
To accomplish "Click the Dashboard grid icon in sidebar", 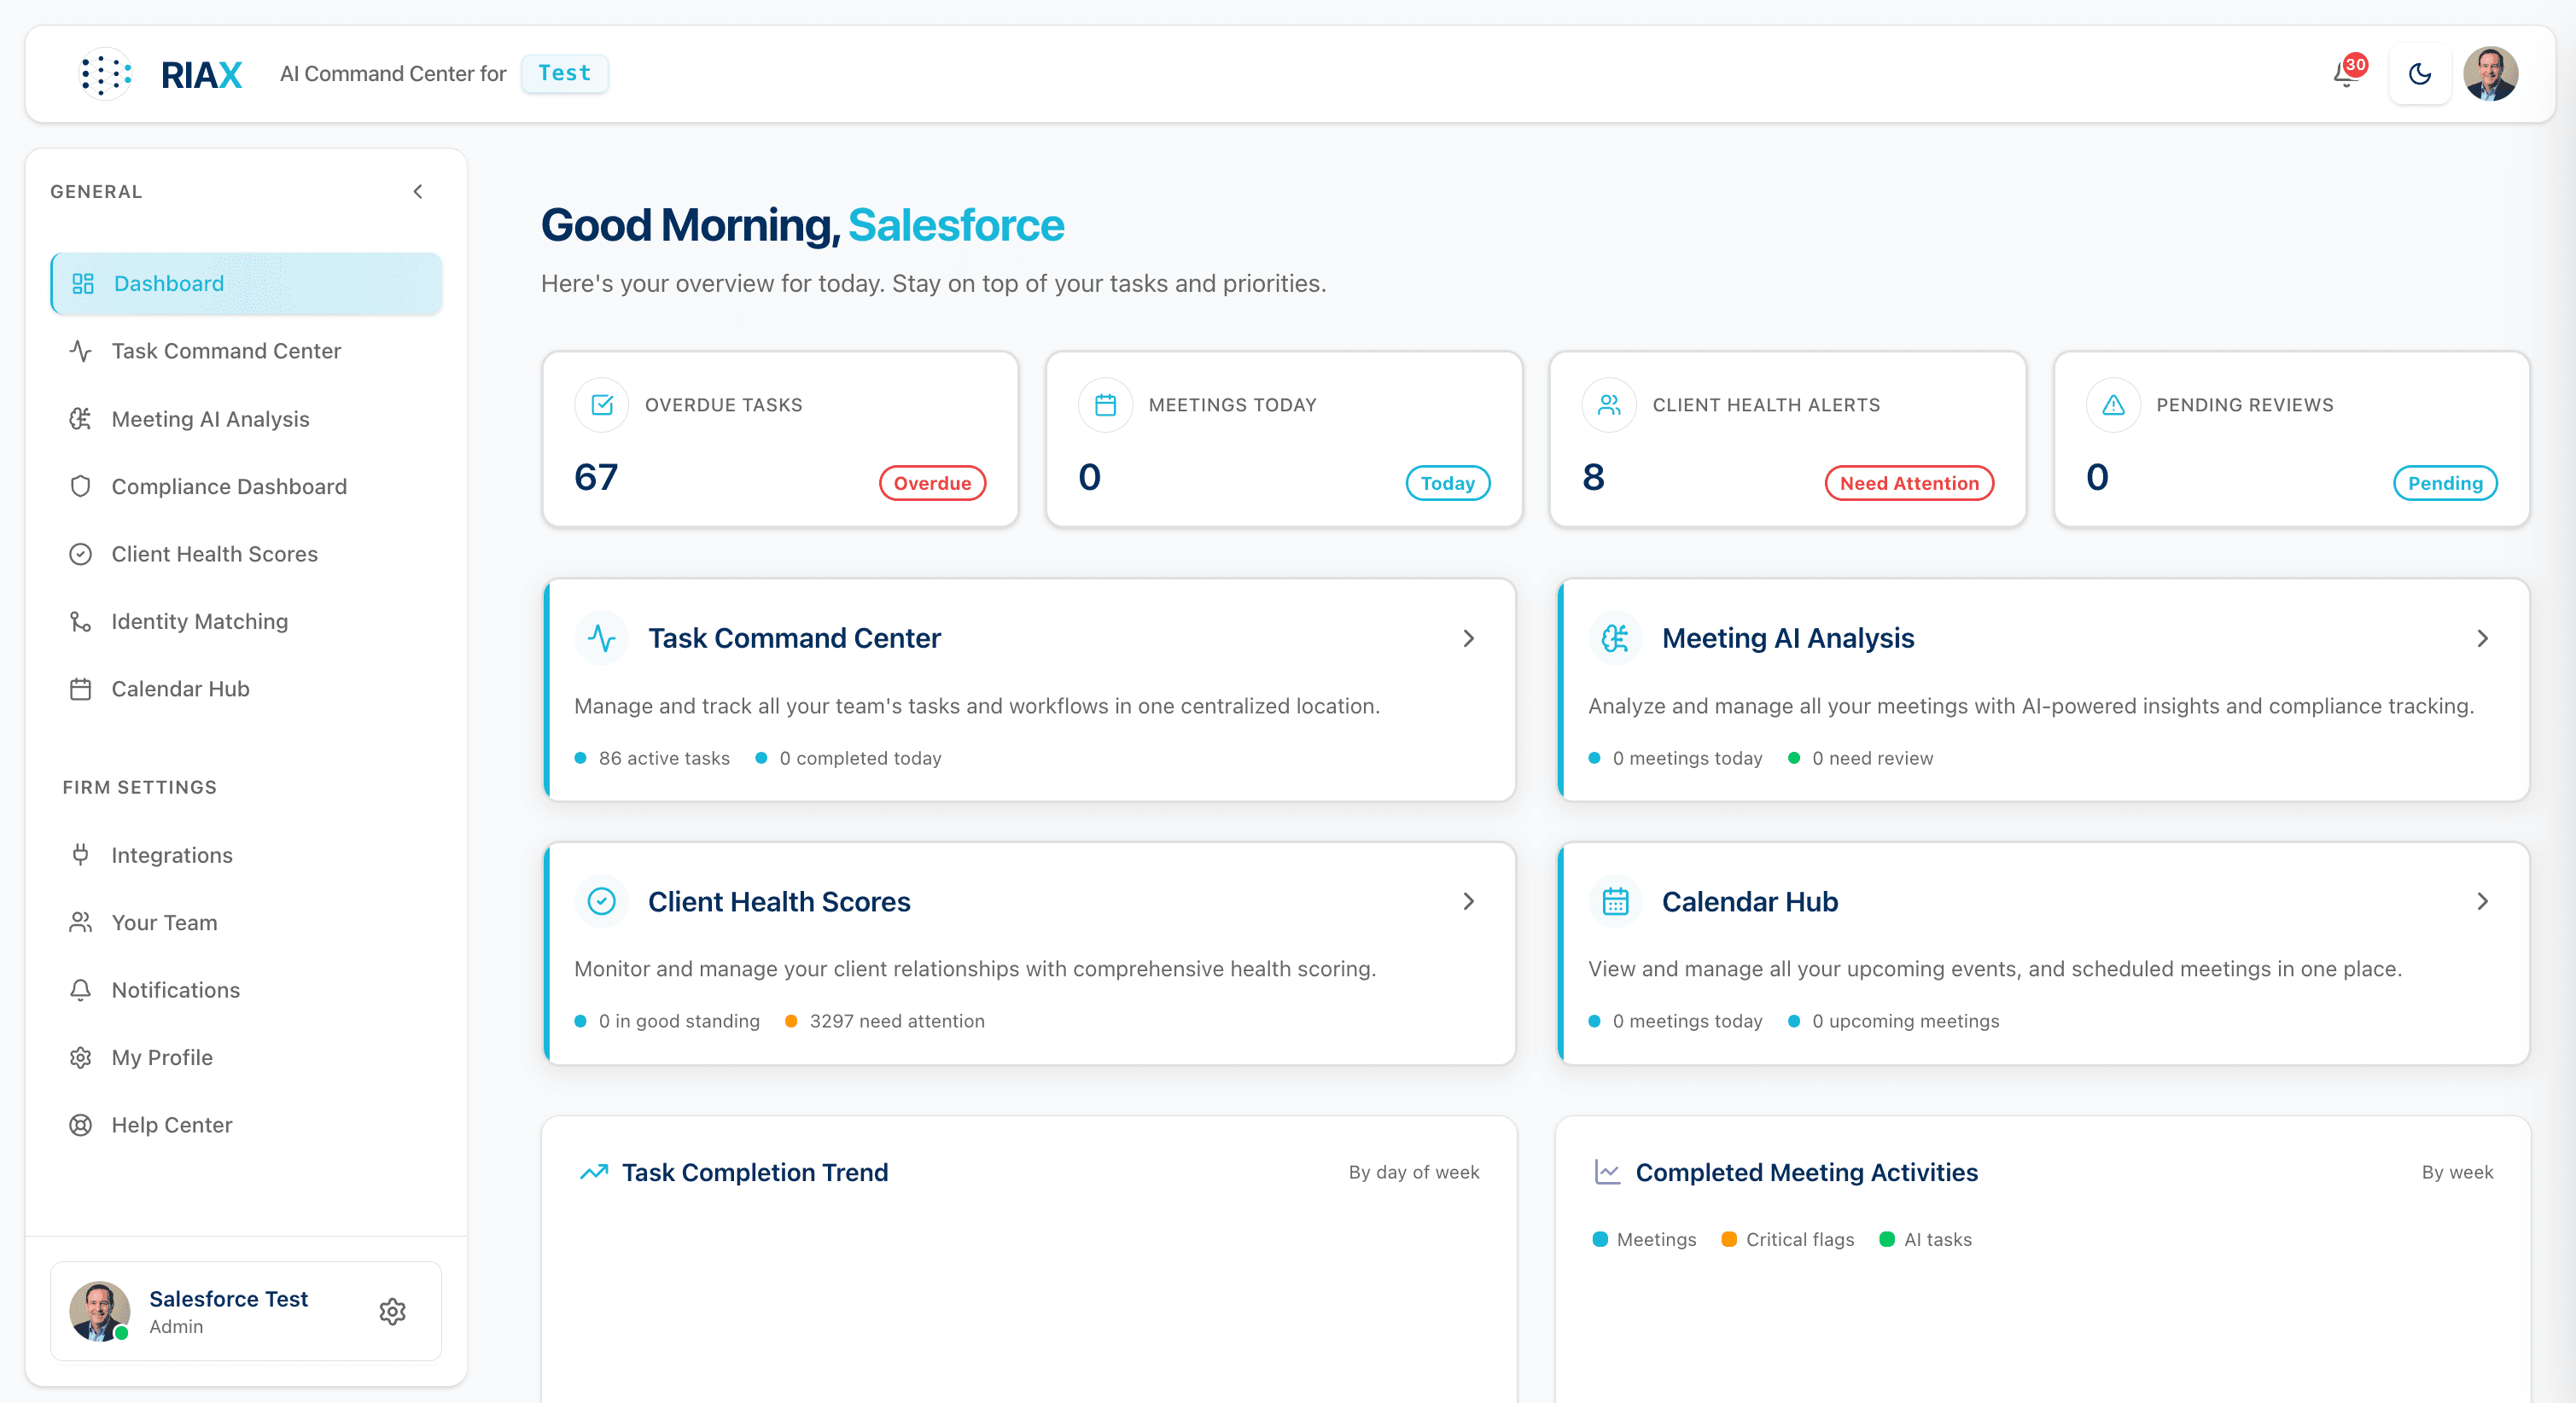I will [x=83, y=283].
